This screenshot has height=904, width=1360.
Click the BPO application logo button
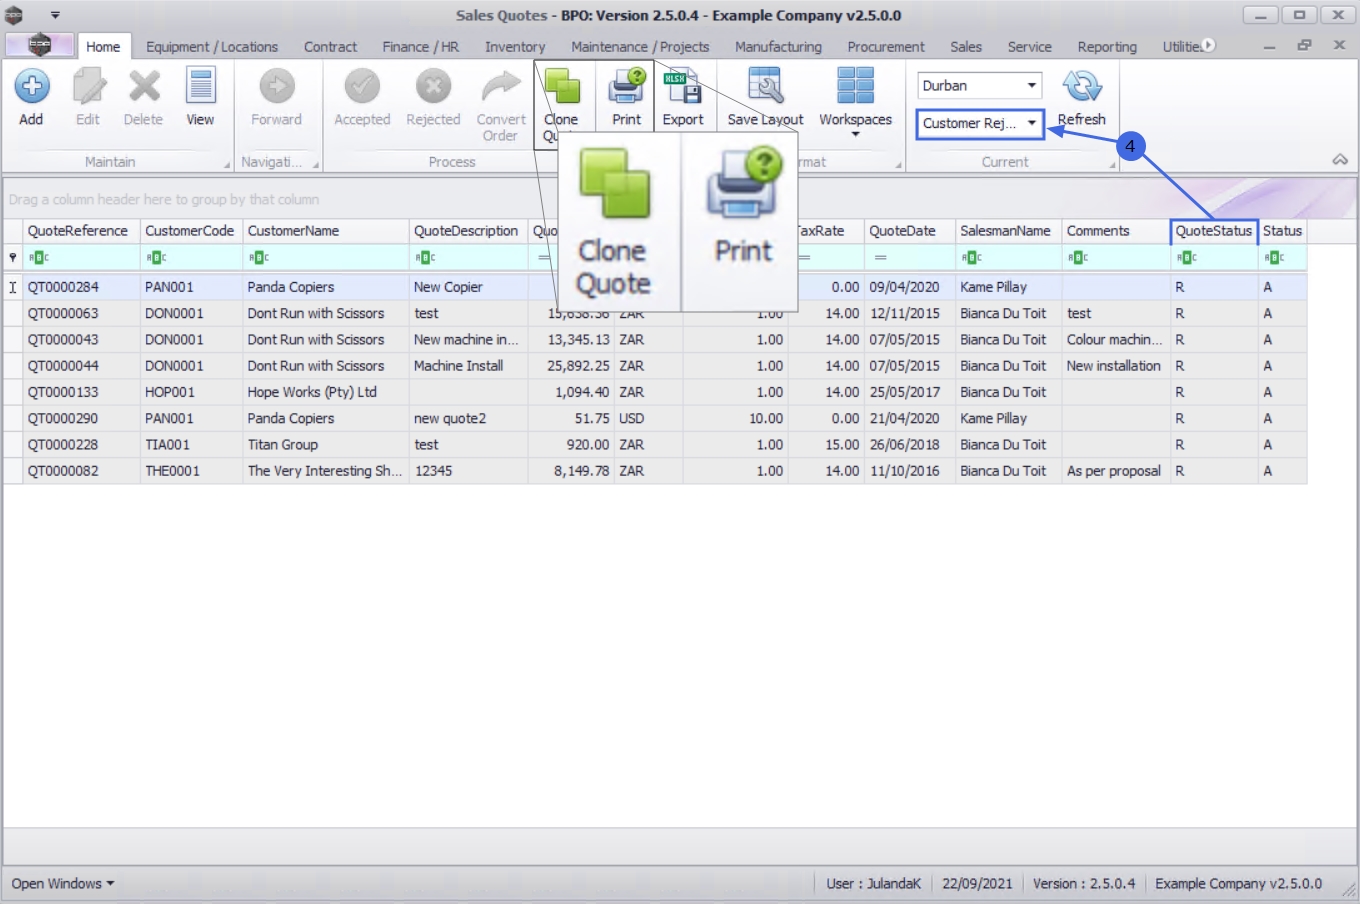pos(40,45)
